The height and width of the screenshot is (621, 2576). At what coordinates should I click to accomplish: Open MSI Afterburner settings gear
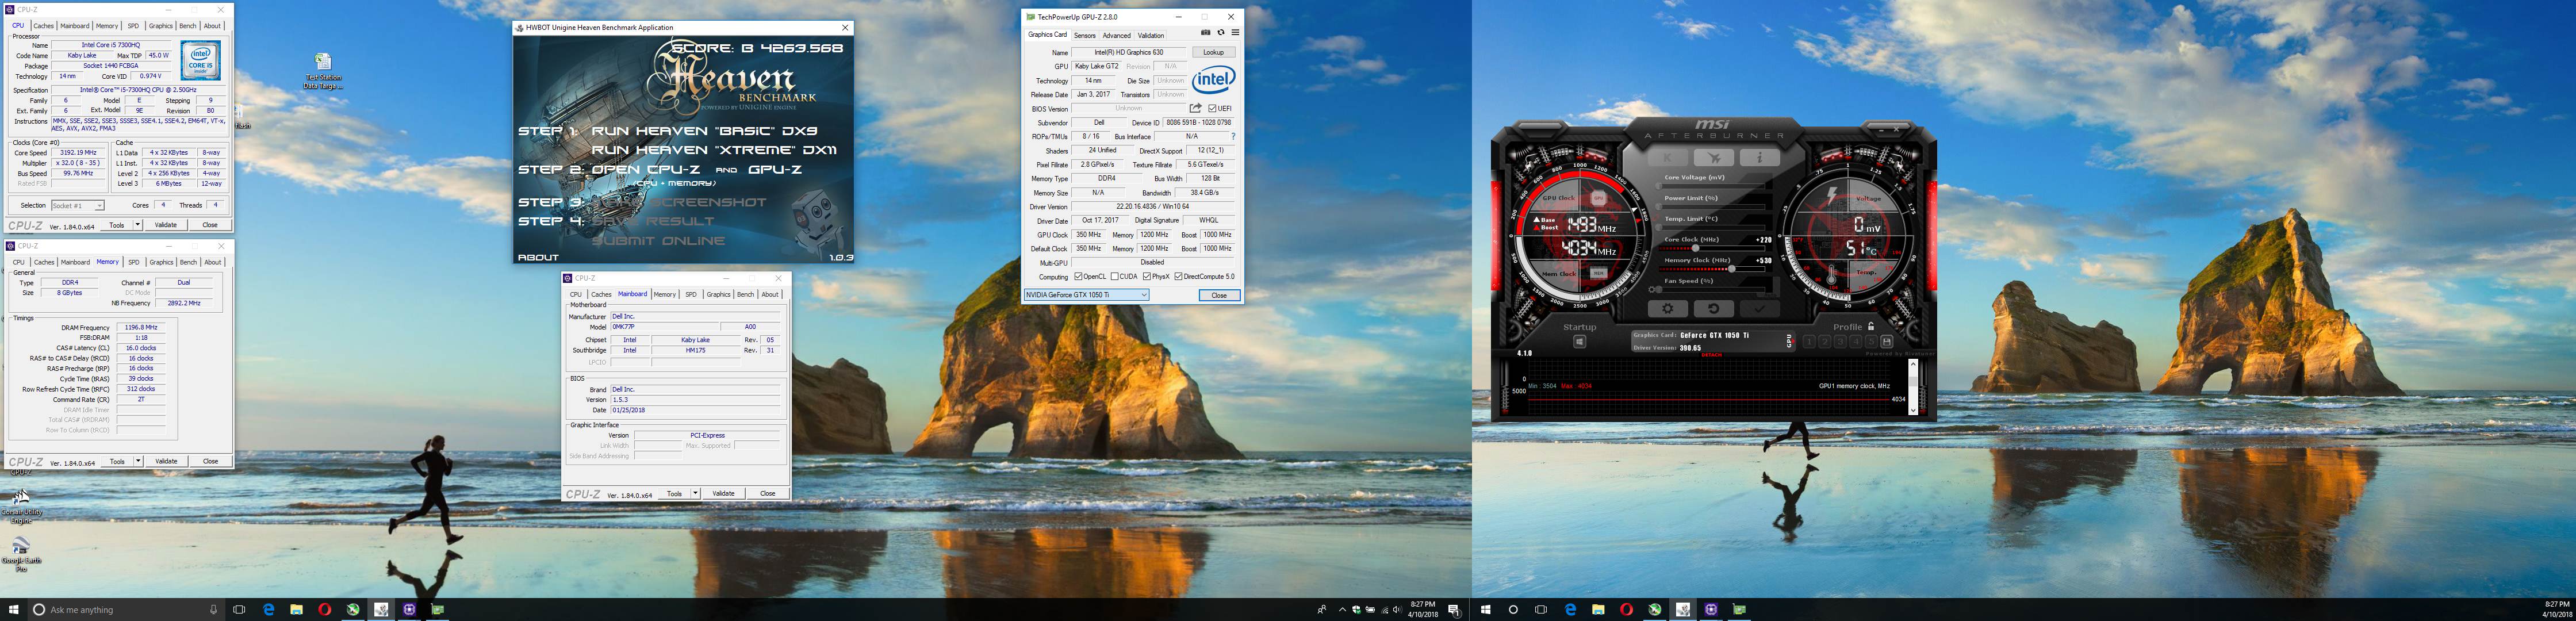tap(1667, 309)
